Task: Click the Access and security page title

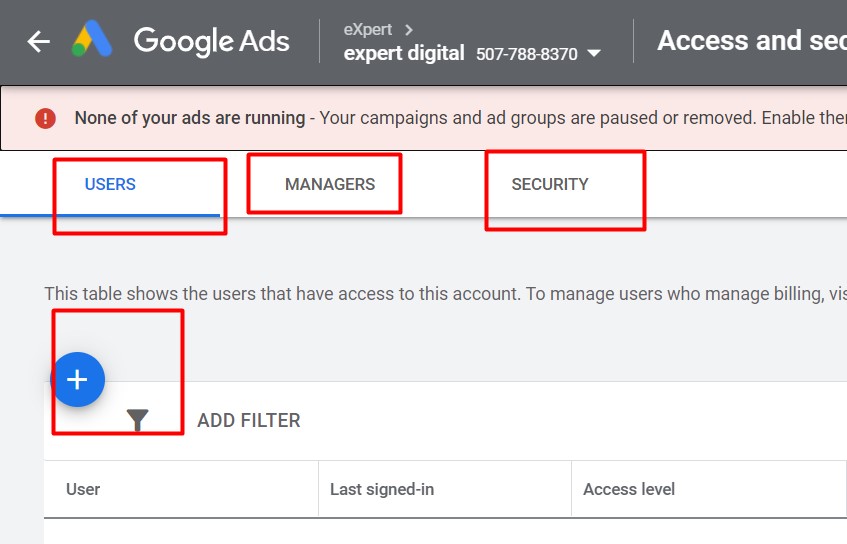Action: (752, 41)
